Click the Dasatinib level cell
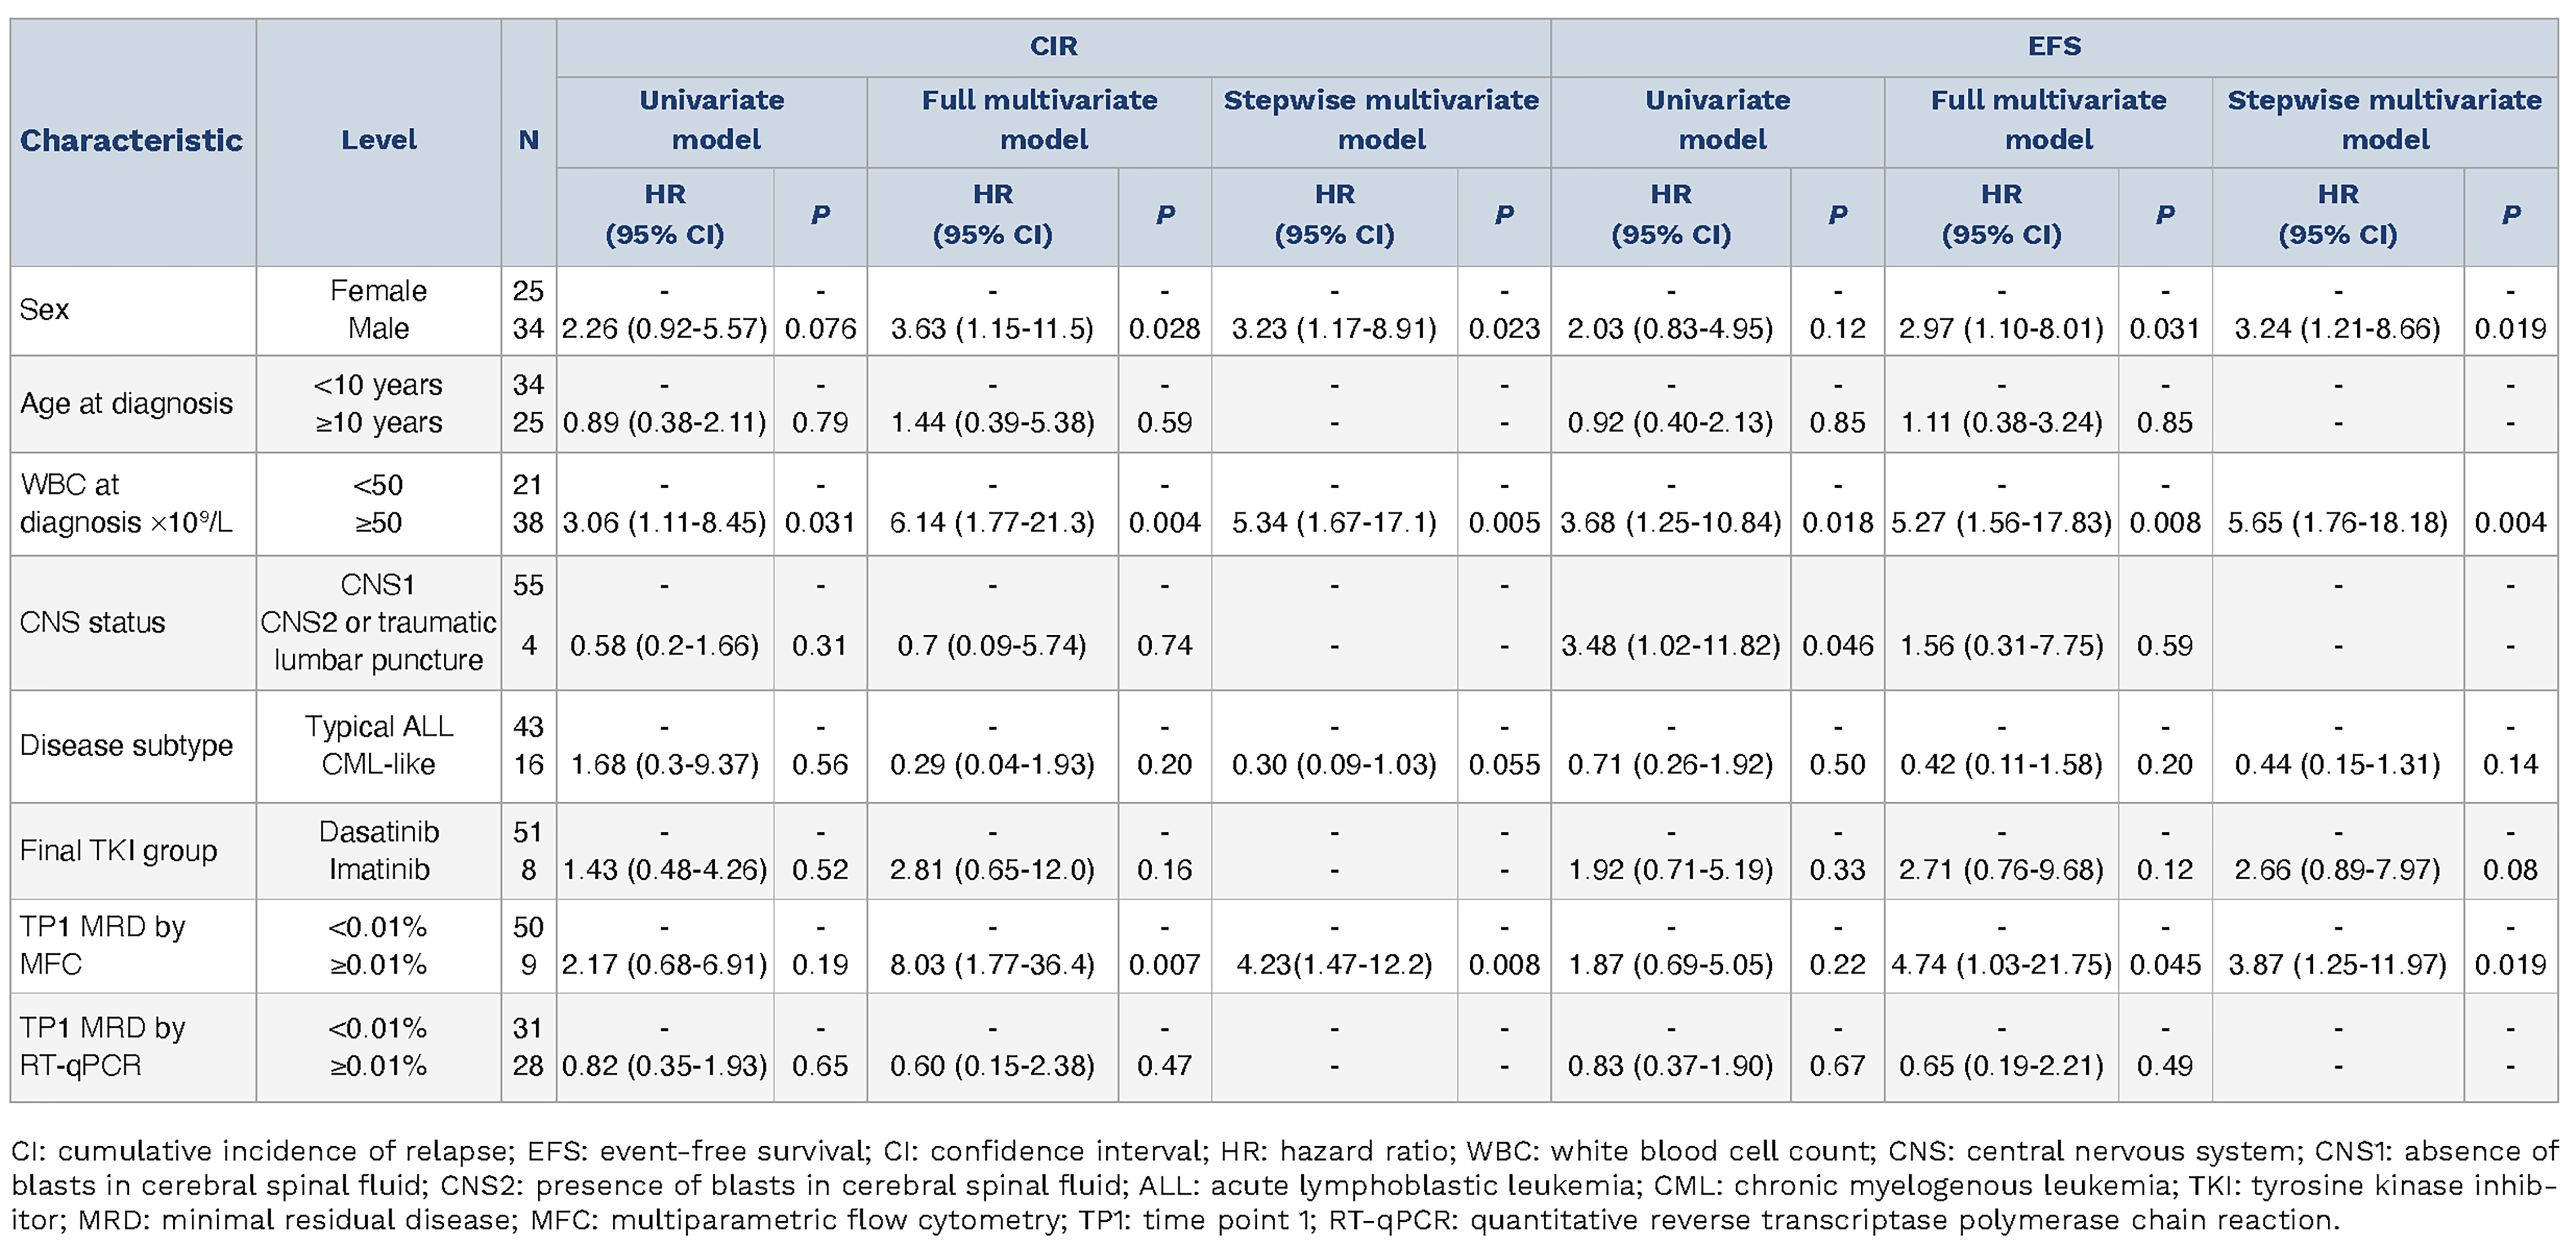Image resolution: width=2576 pixels, height=1244 pixels. coord(378,831)
